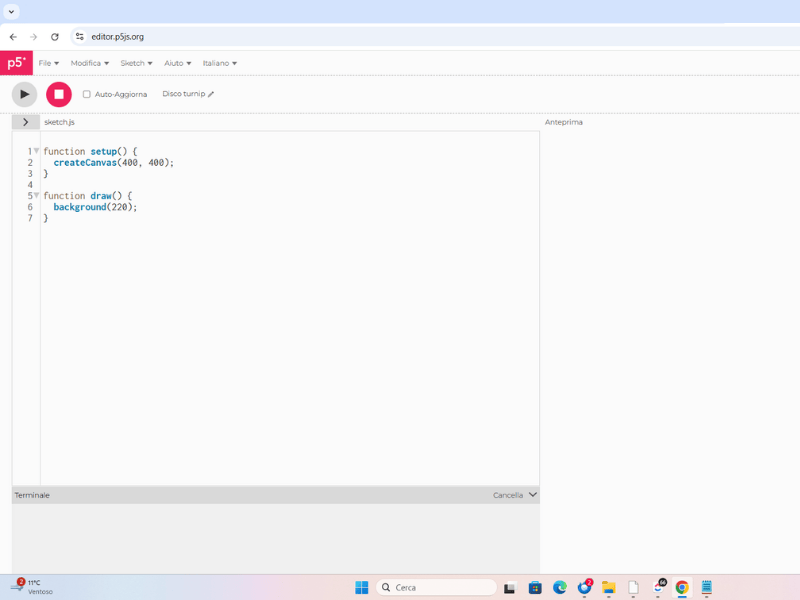The width and height of the screenshot is (800, 600).
Task: Open Chrome from the taskbar
Action: [683, 587]
